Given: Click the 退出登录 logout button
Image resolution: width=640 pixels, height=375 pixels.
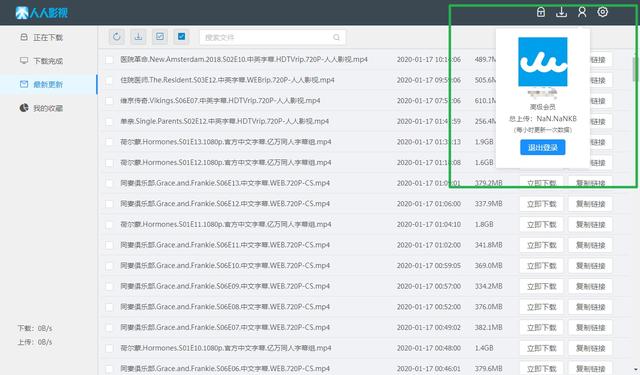Looking at the screenshot, I should (543, 147).
